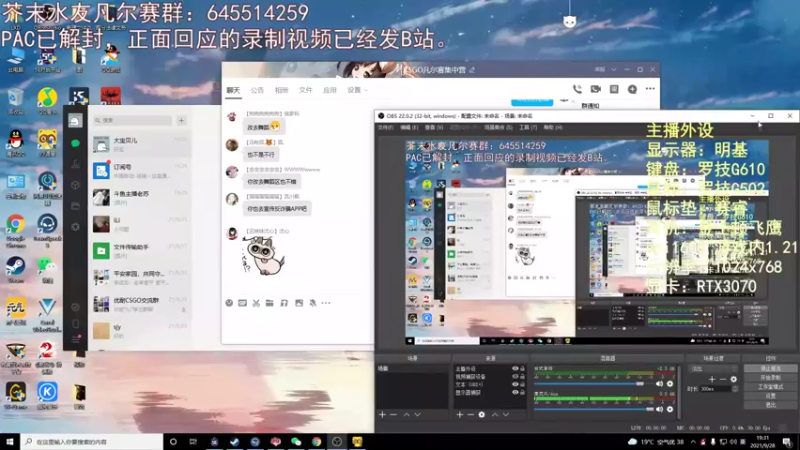Select the 应用 tab in QQ group

click(x=330, y=90)
